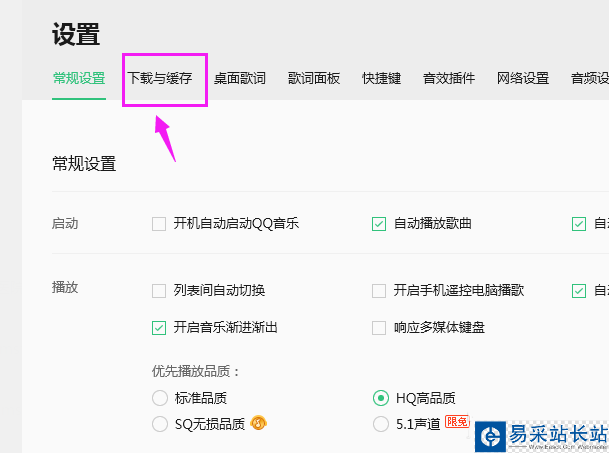Select the 标准品质 radio button

tap(159, 398)
